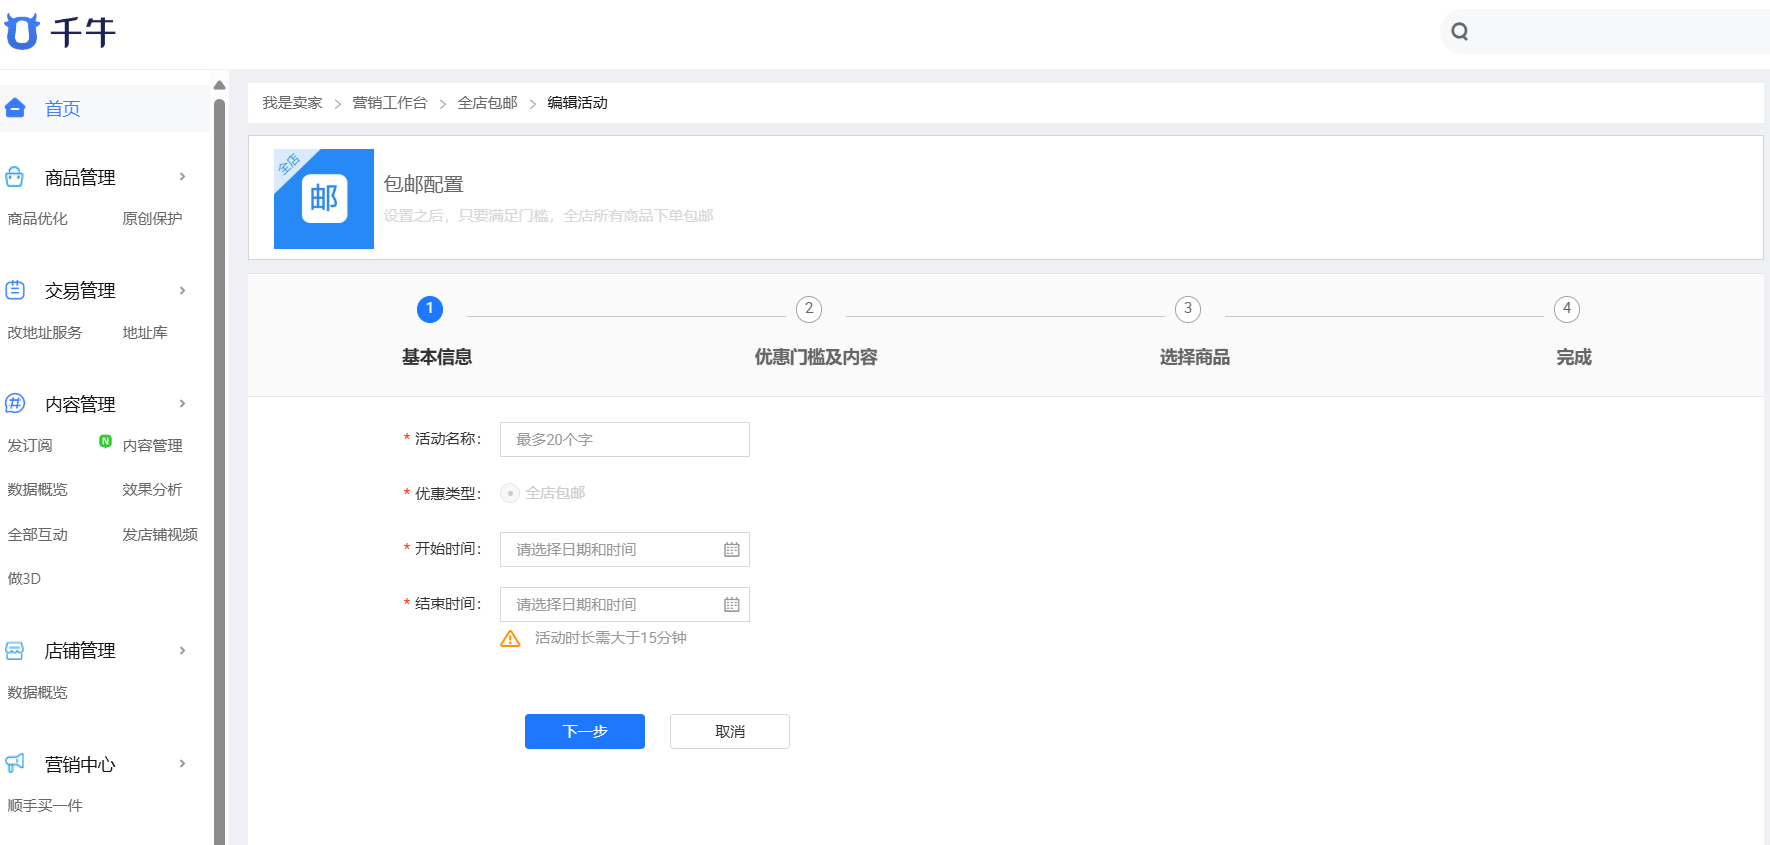This screenshot has width=1770, height=845.
Task: Open 发订阅 link
Action: pos(30,446)
